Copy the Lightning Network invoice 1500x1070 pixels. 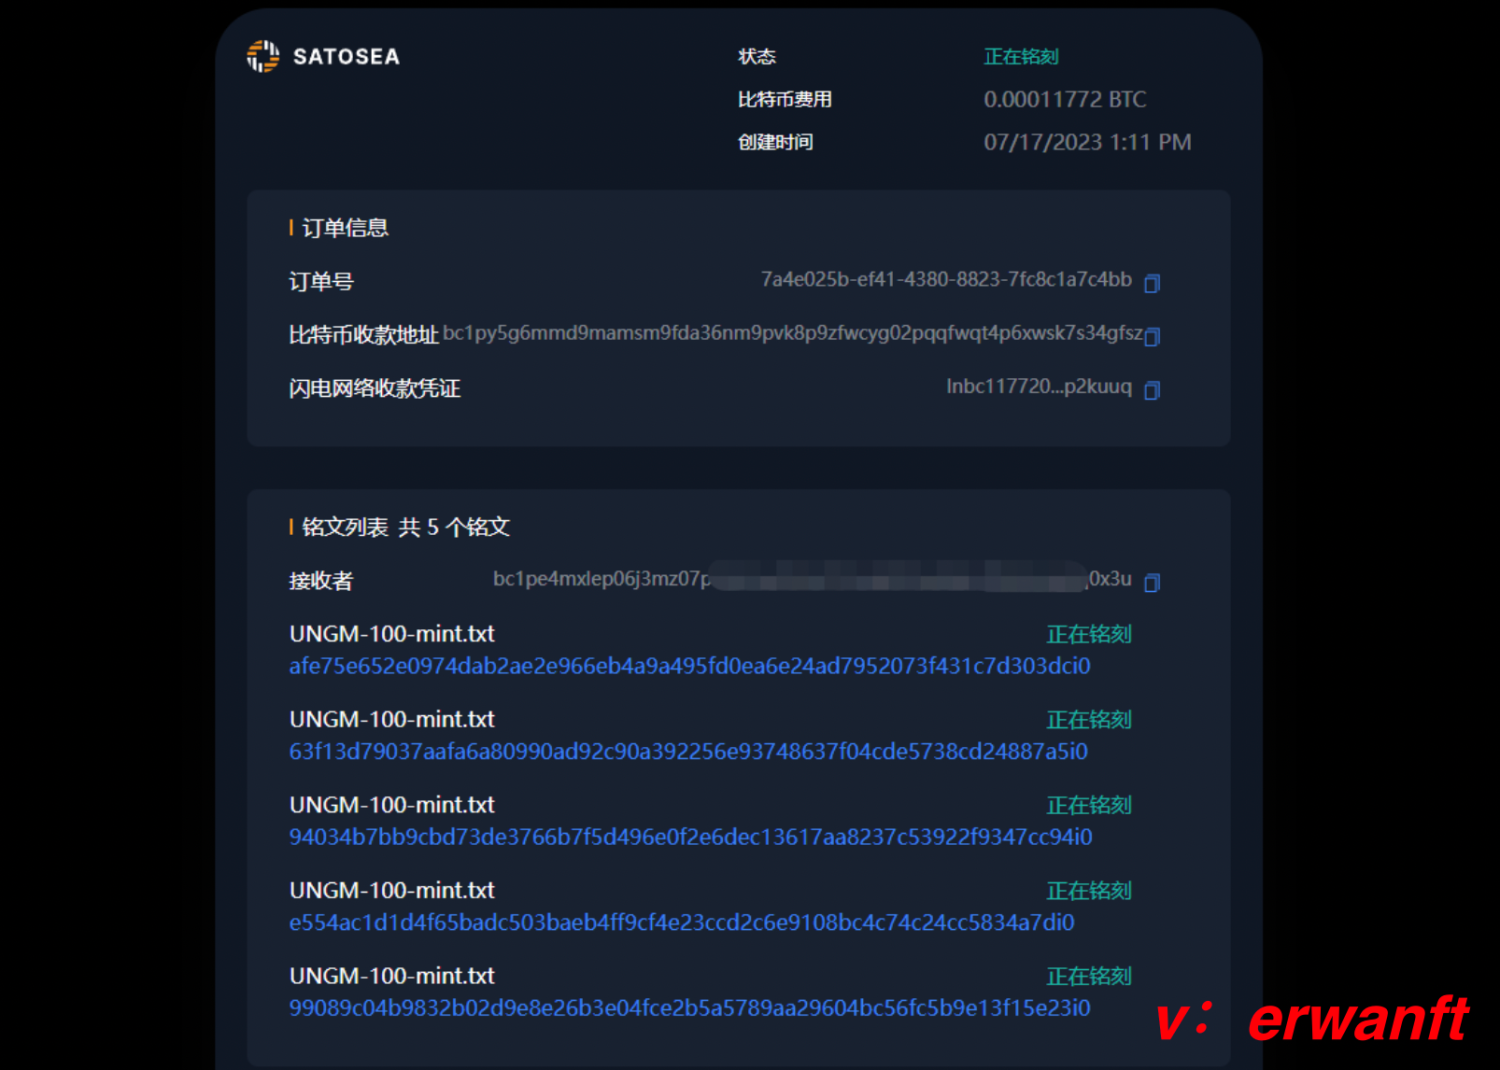(x=1152, y=391)
